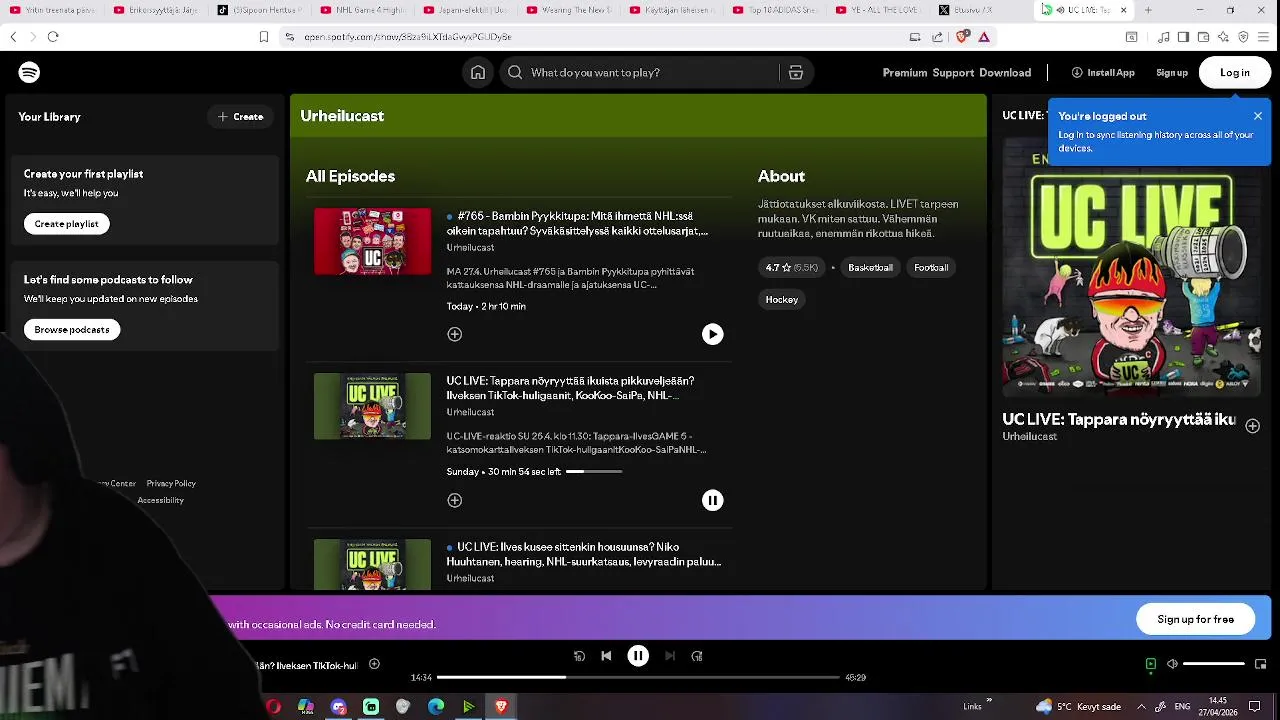Close the You're logged out popup
The width and height of the screenshot is (1280, 720).
(1258, 116)
